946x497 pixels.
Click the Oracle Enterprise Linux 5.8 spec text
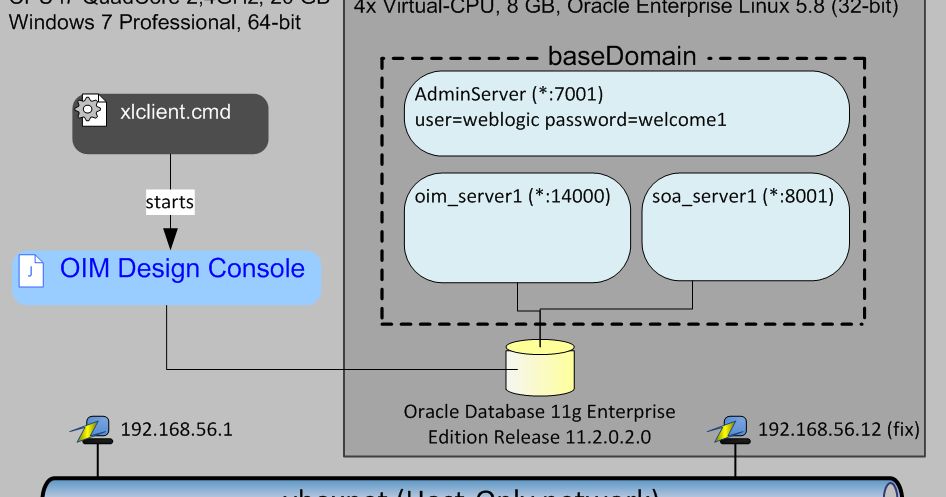(x=626, y=8)
